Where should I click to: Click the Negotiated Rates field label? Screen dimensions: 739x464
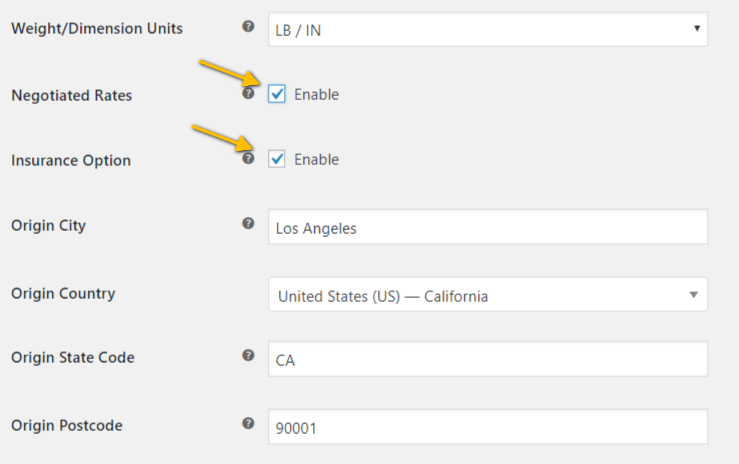pyautogui.click(x=72, y=95)
